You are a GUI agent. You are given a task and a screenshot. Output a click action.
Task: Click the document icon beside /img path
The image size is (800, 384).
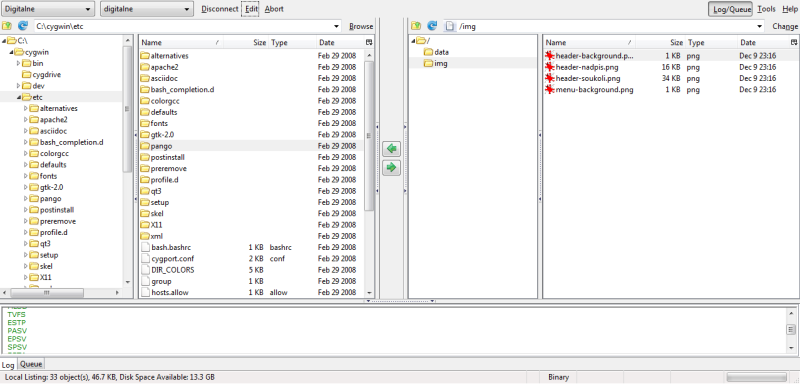click(x=449, y=26)
